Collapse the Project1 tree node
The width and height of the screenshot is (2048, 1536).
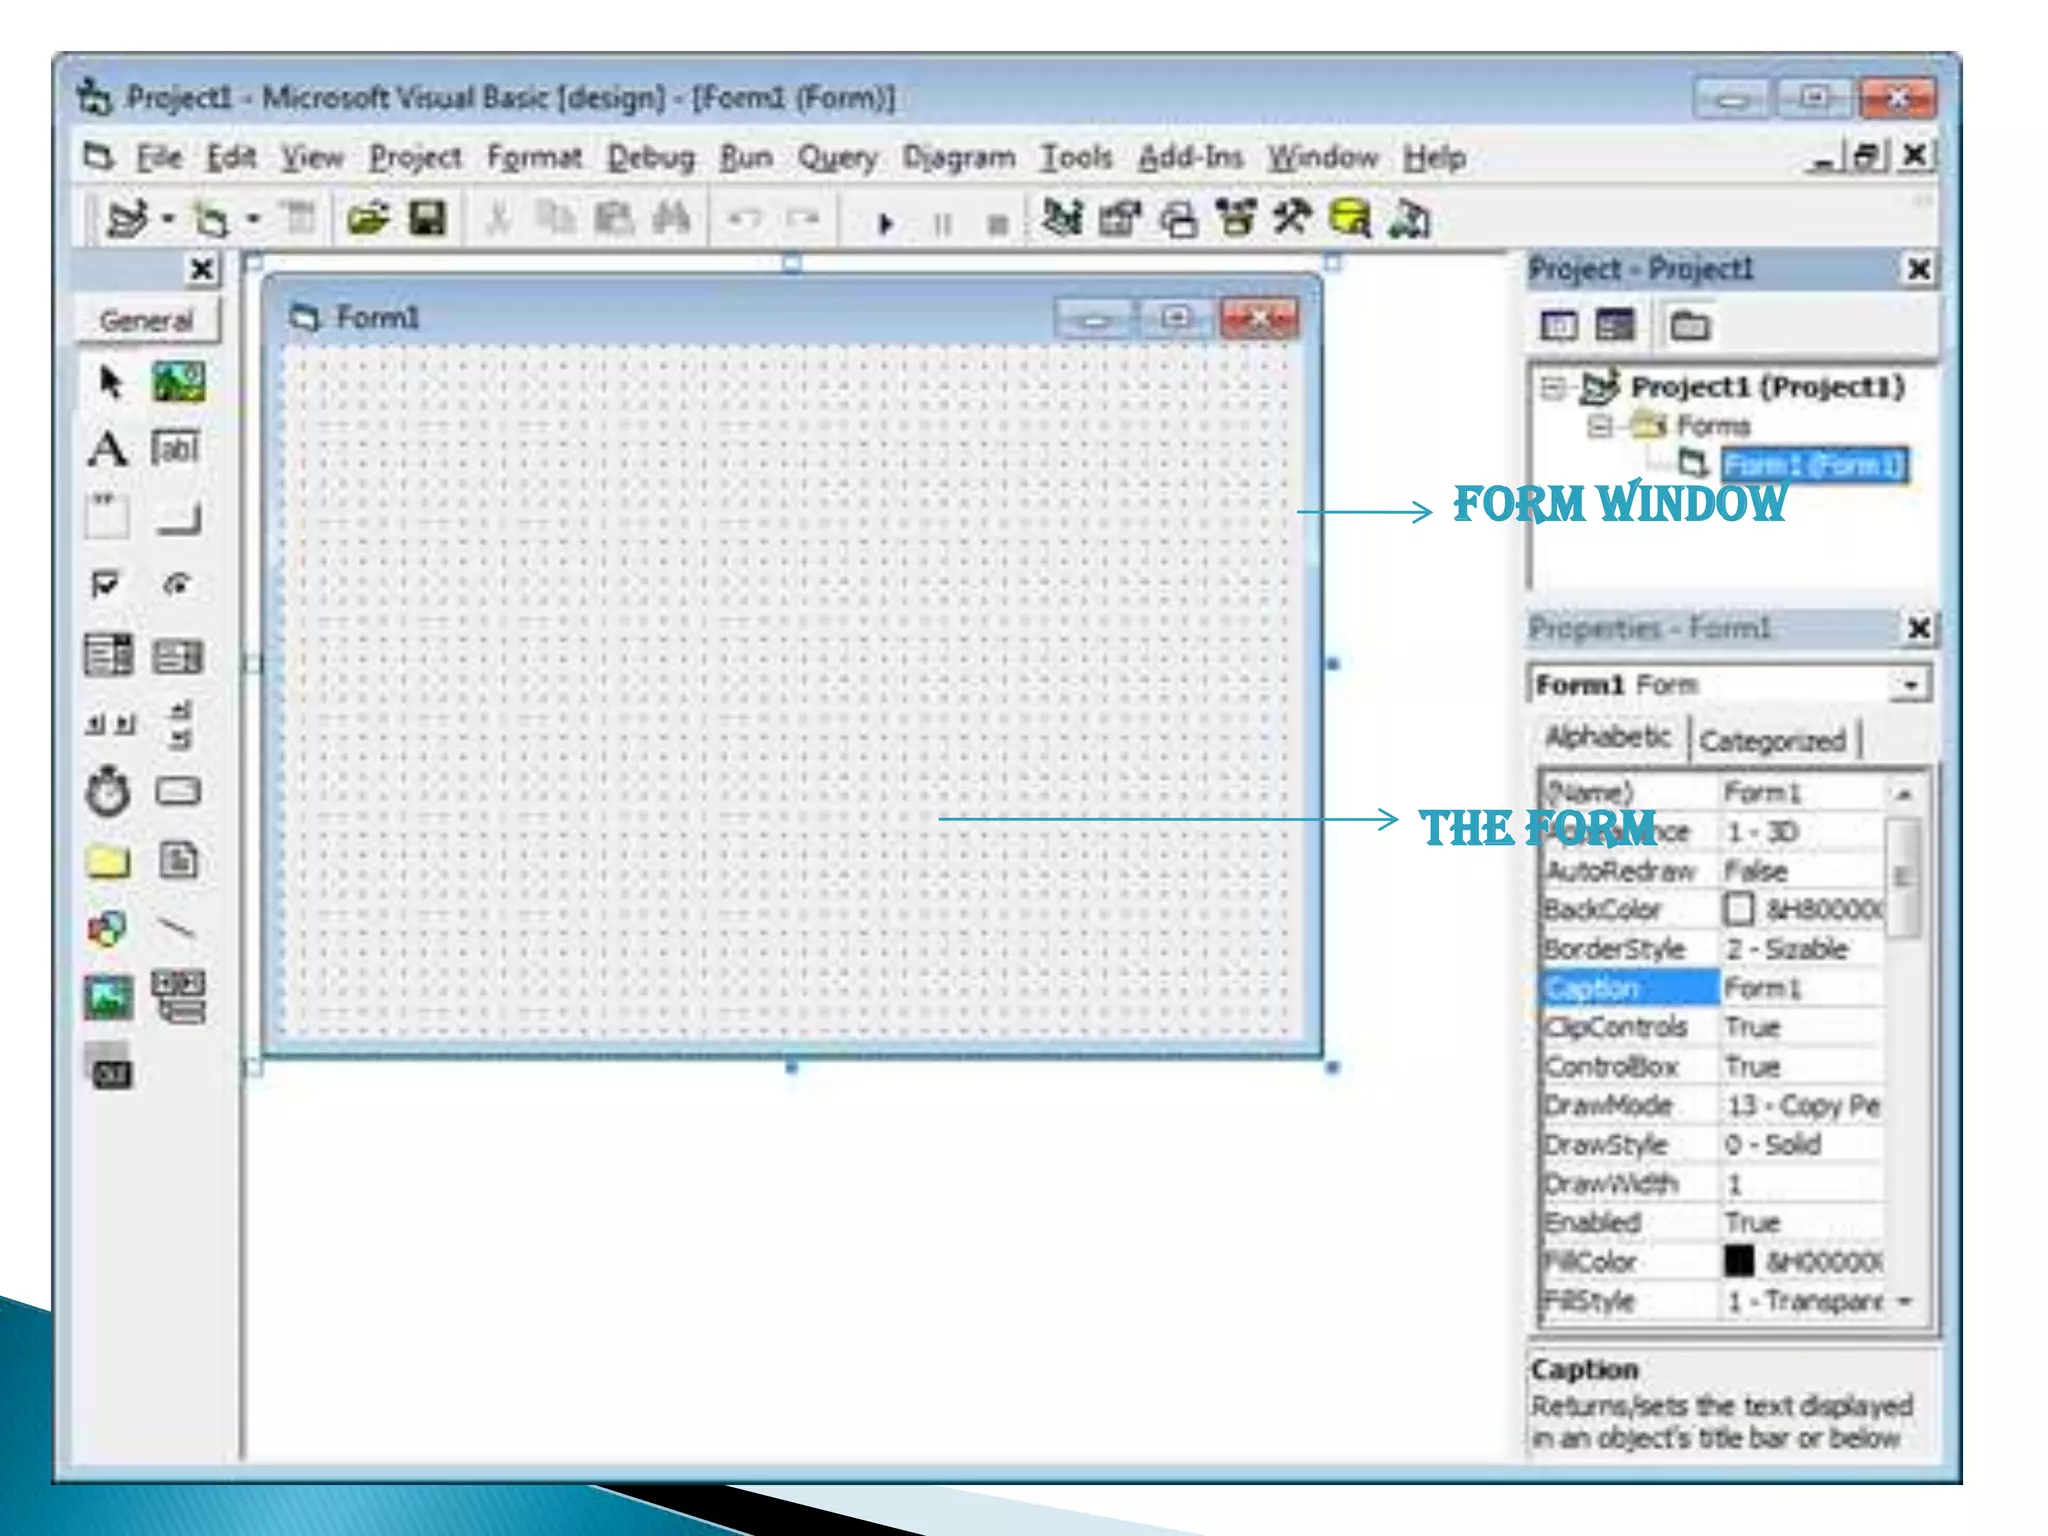pyautogui.click(x=1553, y=387)
